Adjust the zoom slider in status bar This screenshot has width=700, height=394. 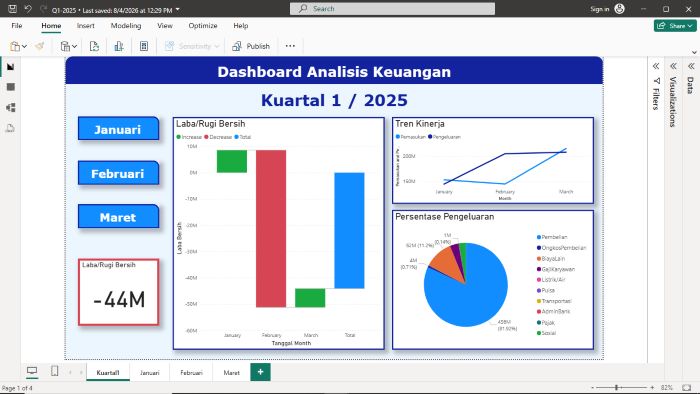617,388
